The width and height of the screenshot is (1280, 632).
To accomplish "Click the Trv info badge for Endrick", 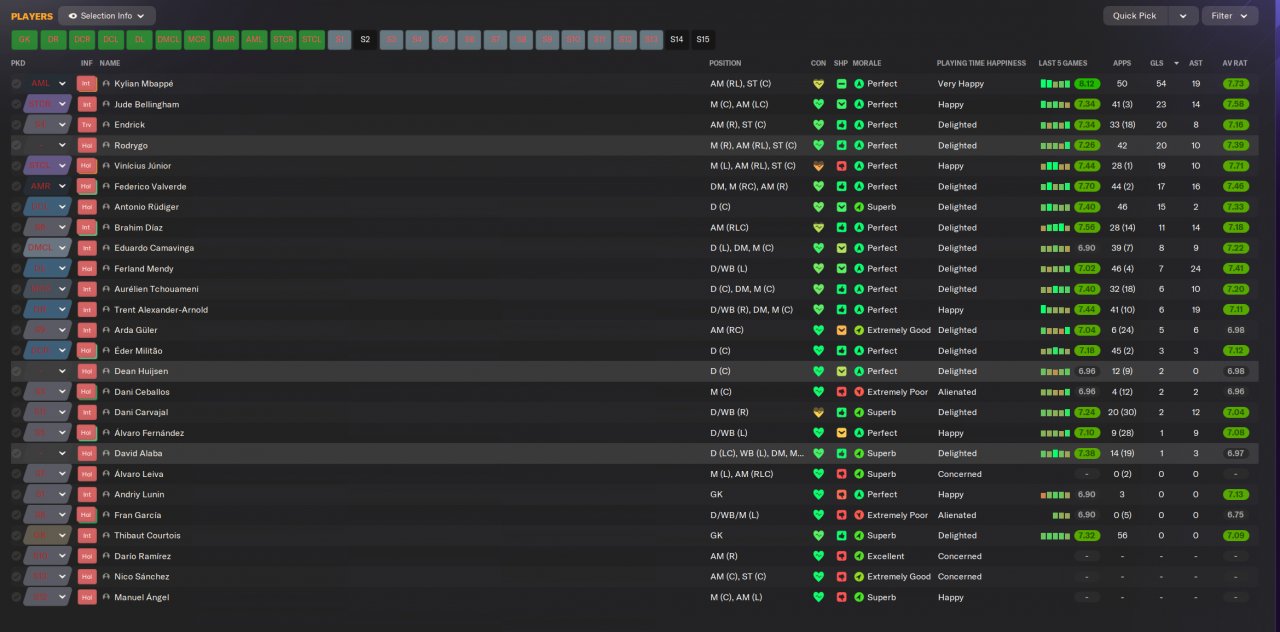I will 87,125.
